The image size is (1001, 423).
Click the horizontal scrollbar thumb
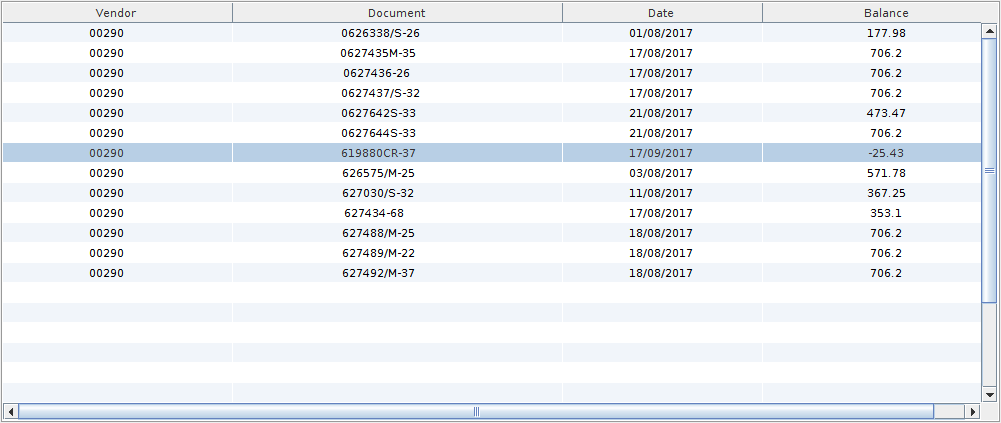pos(476,412)
